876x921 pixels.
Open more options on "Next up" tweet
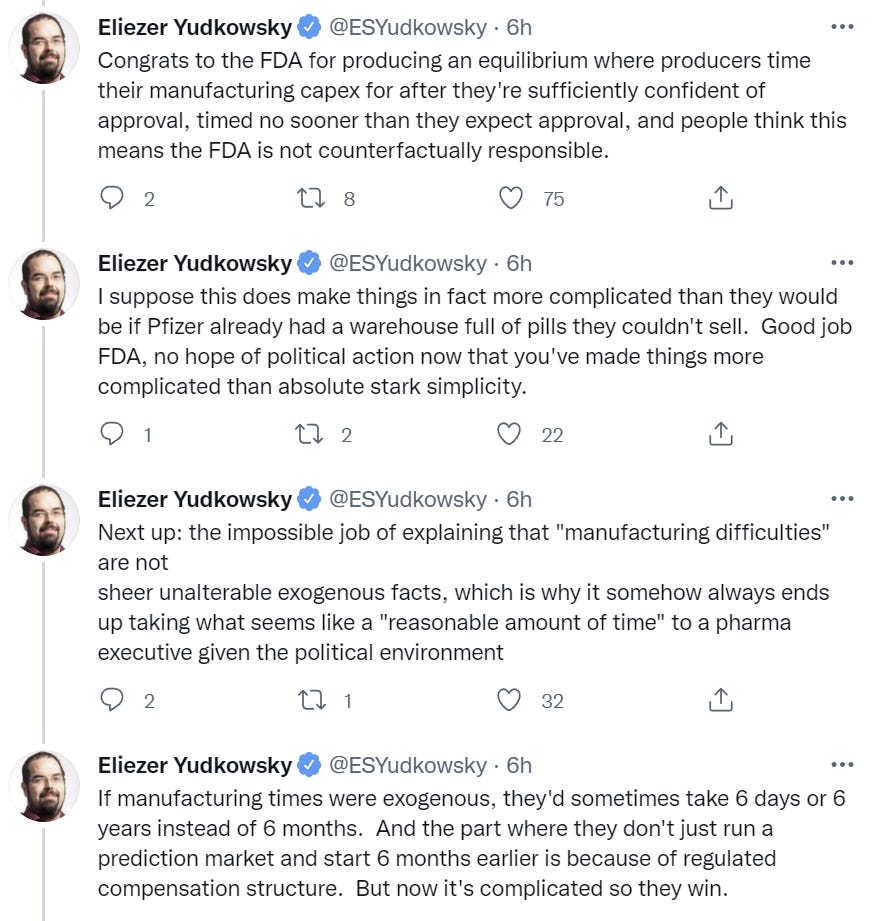click(842, 498)
